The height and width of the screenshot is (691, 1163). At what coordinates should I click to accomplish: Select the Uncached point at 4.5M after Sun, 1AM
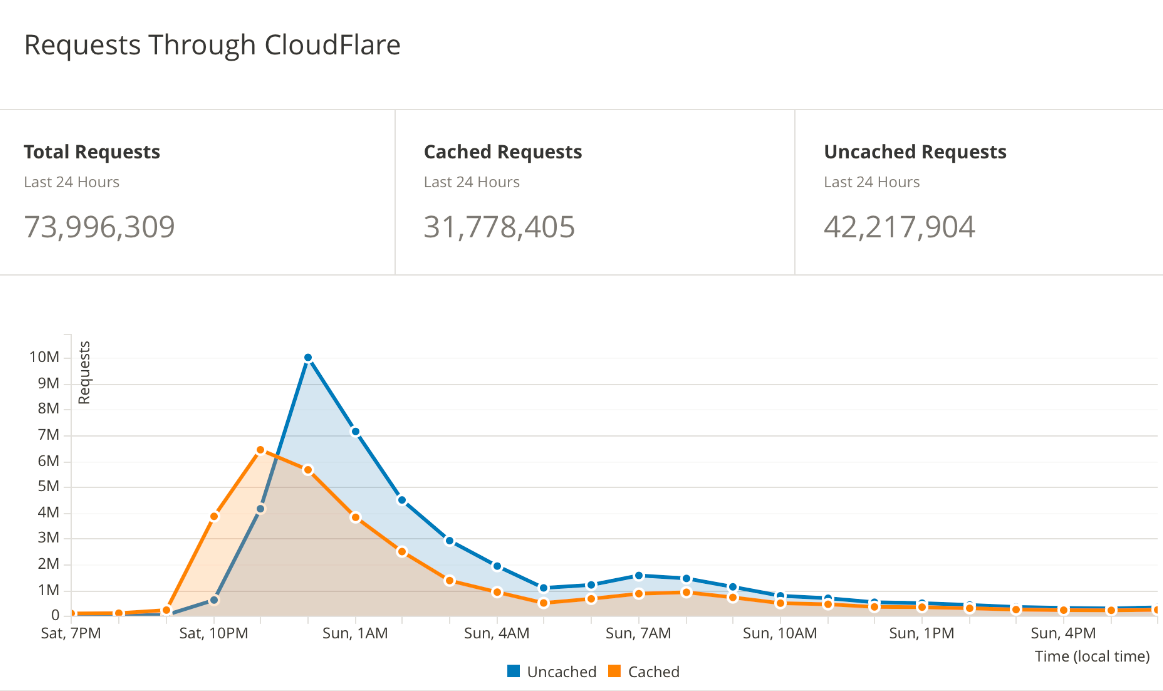coord(402,500)
